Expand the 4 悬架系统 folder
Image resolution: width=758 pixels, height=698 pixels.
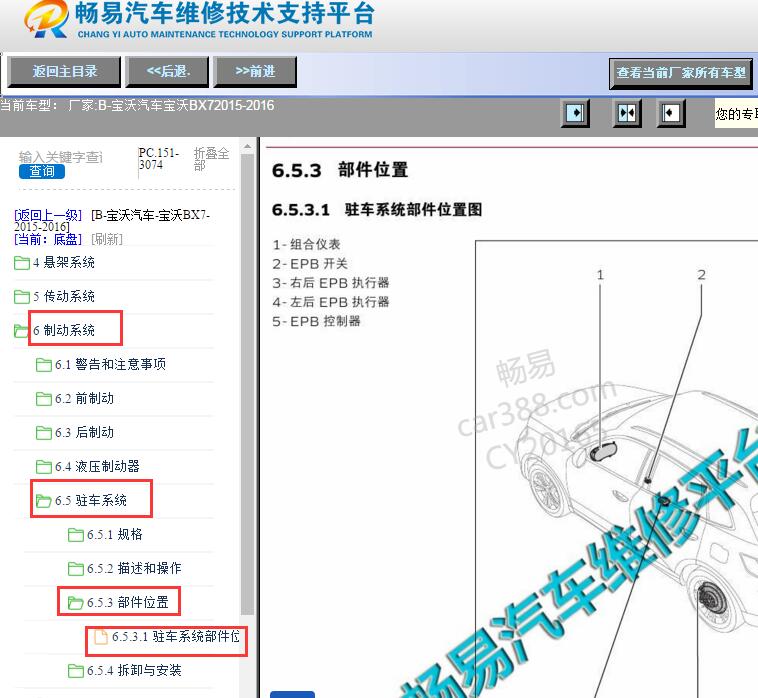coord(64,262)
